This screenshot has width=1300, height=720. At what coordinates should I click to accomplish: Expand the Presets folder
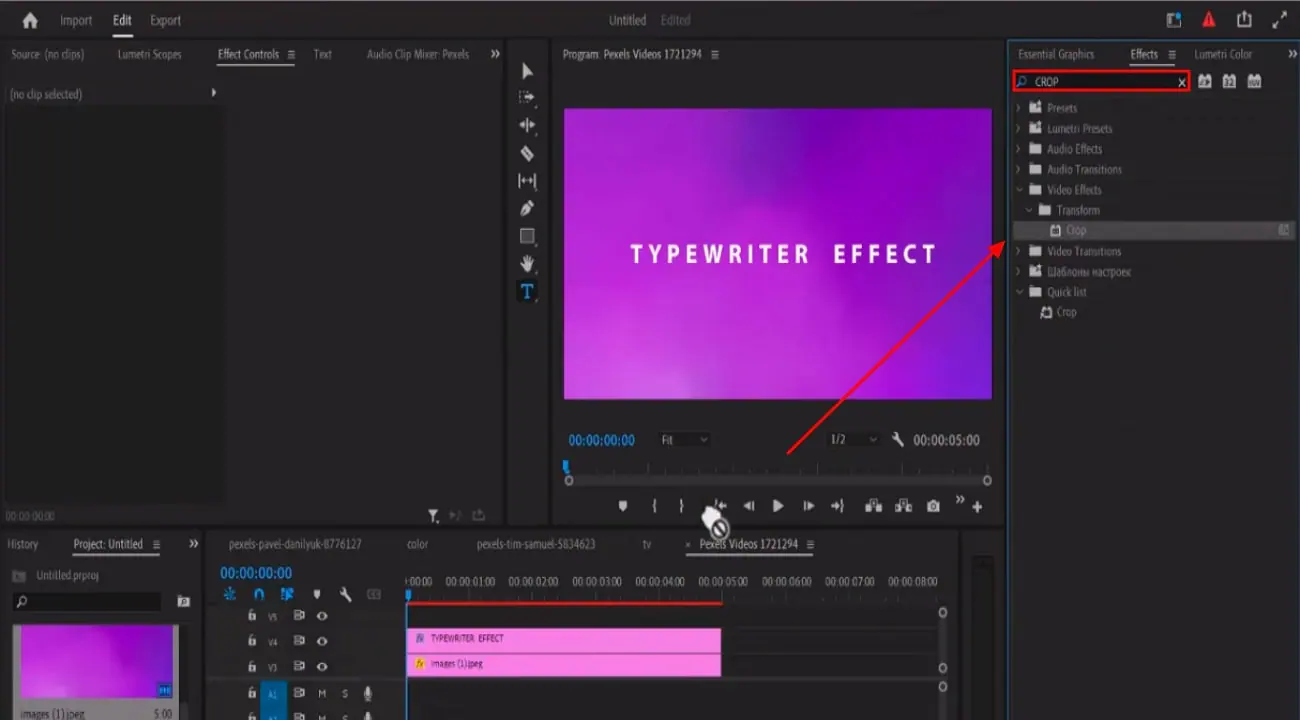1019,108
